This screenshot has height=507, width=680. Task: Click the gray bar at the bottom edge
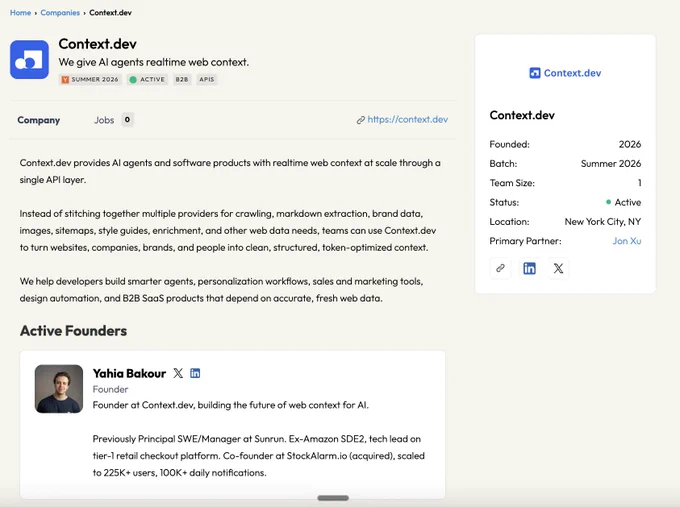pyautogui.click(x=333, y=498)
